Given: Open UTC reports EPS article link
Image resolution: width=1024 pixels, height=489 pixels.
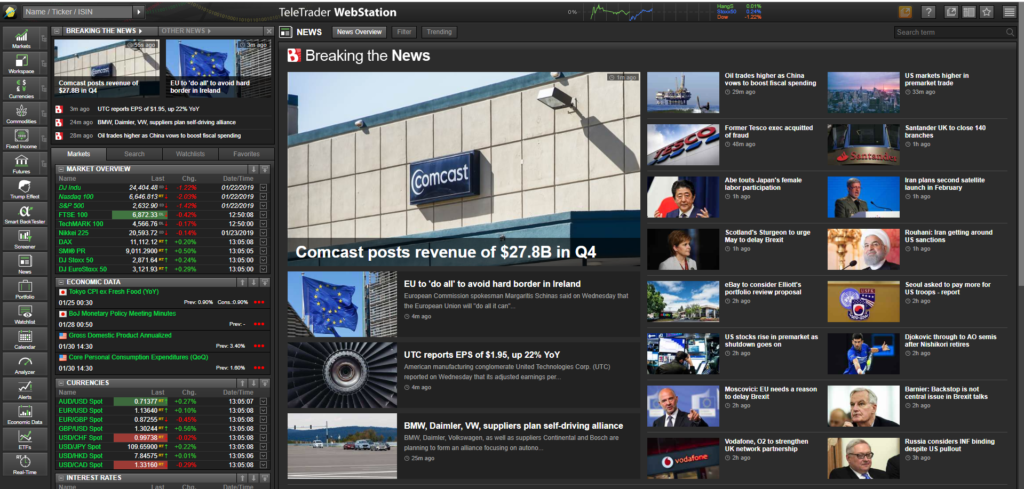Looking at the screenshot, I should coord(482,355).
